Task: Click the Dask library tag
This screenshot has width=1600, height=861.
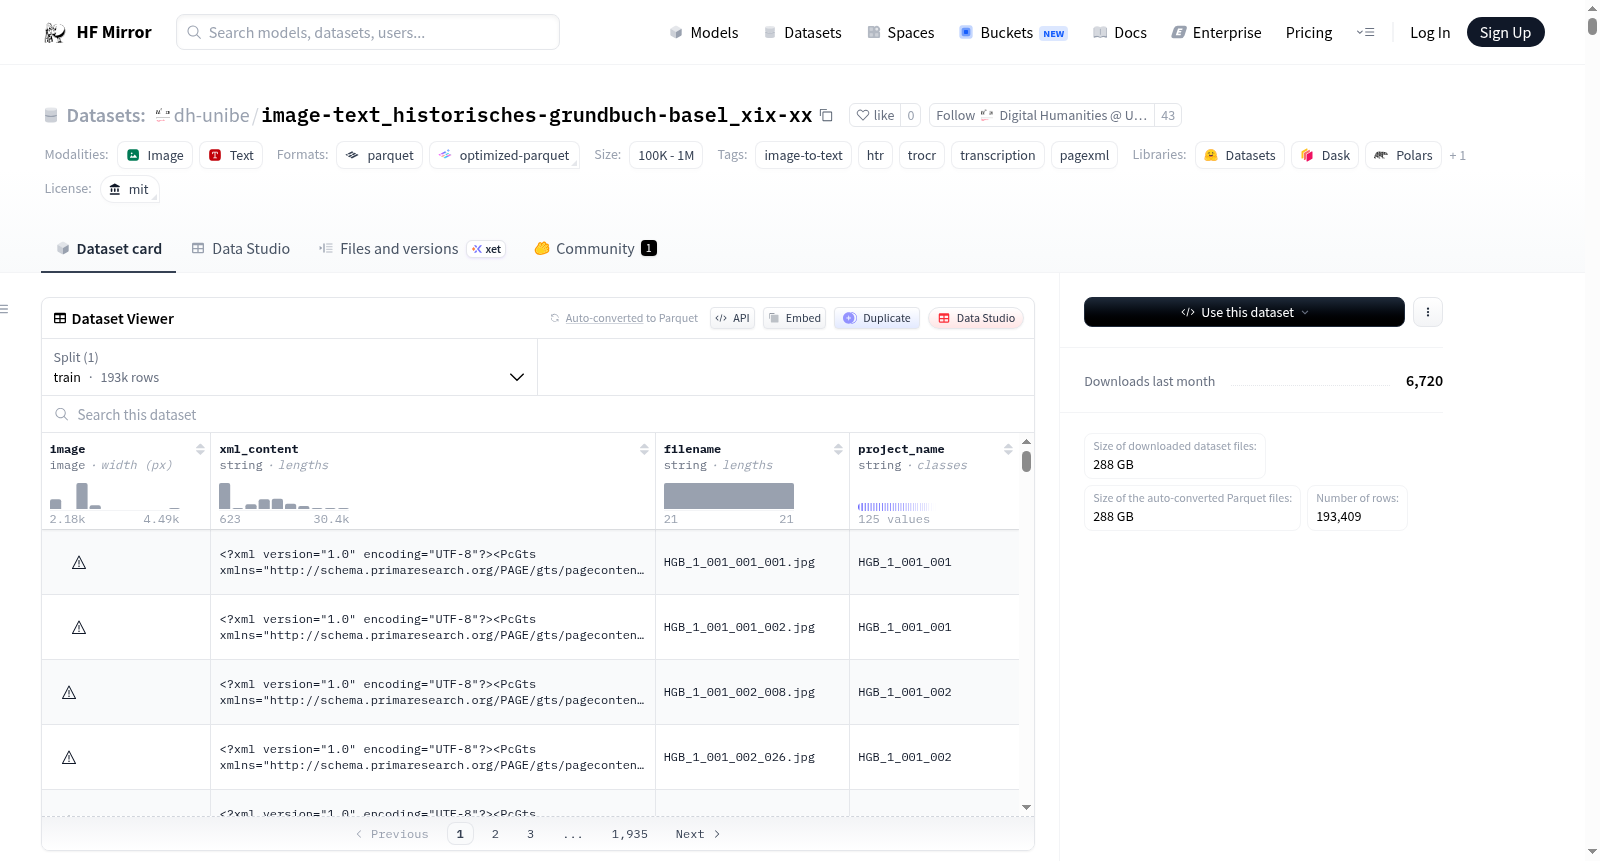Action: pyautogui.click(x=1325, y=155)
